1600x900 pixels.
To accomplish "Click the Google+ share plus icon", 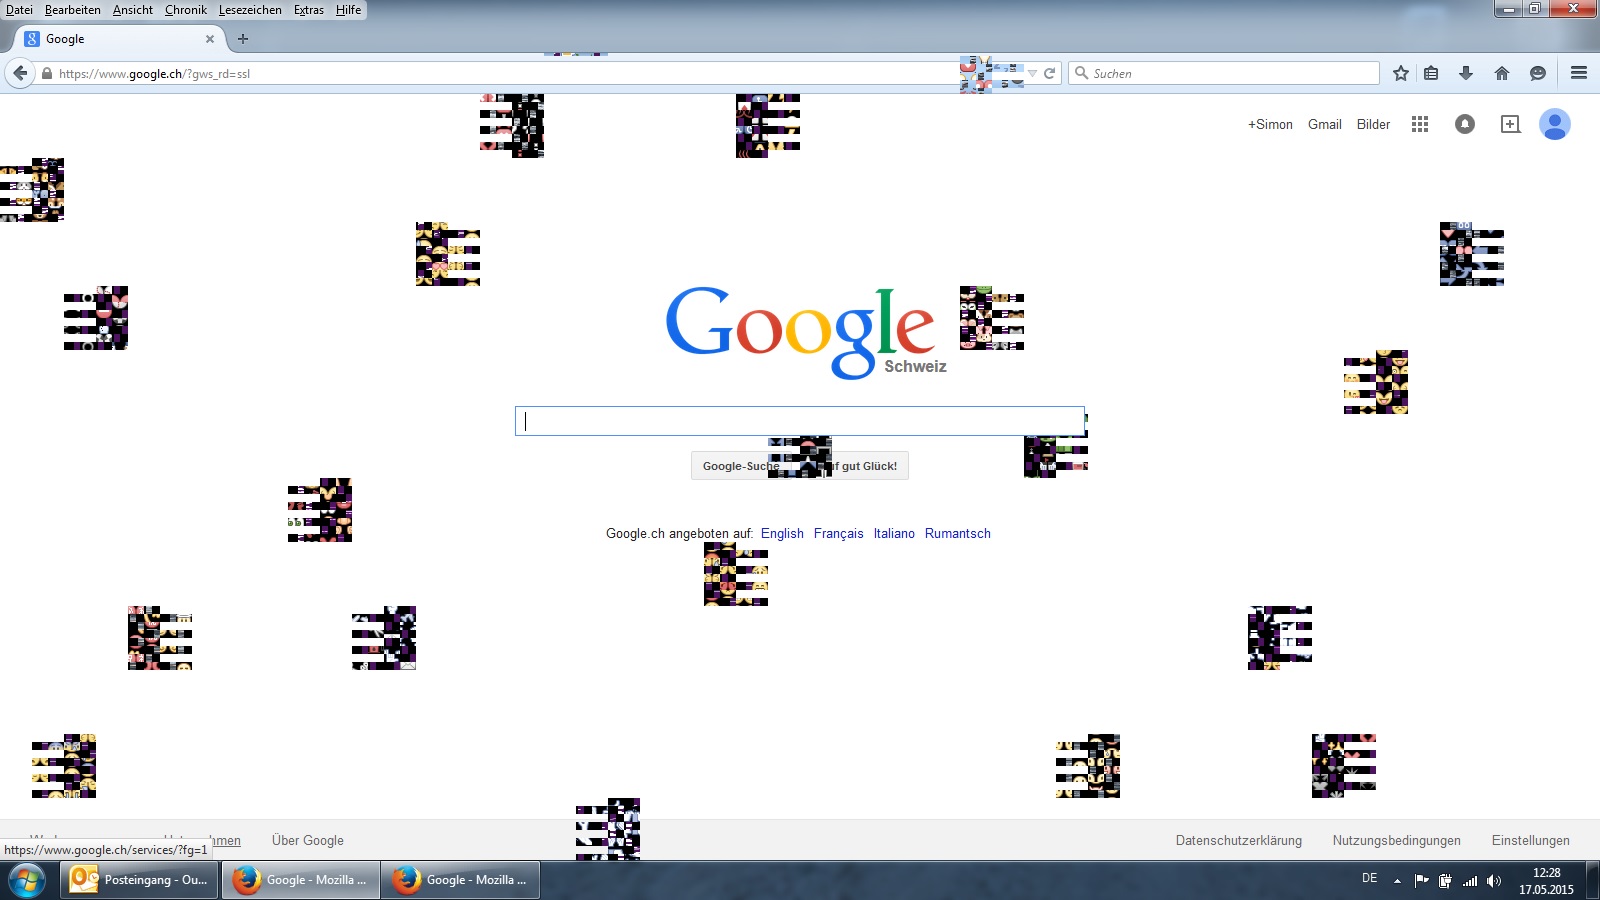I will 1510,124.
